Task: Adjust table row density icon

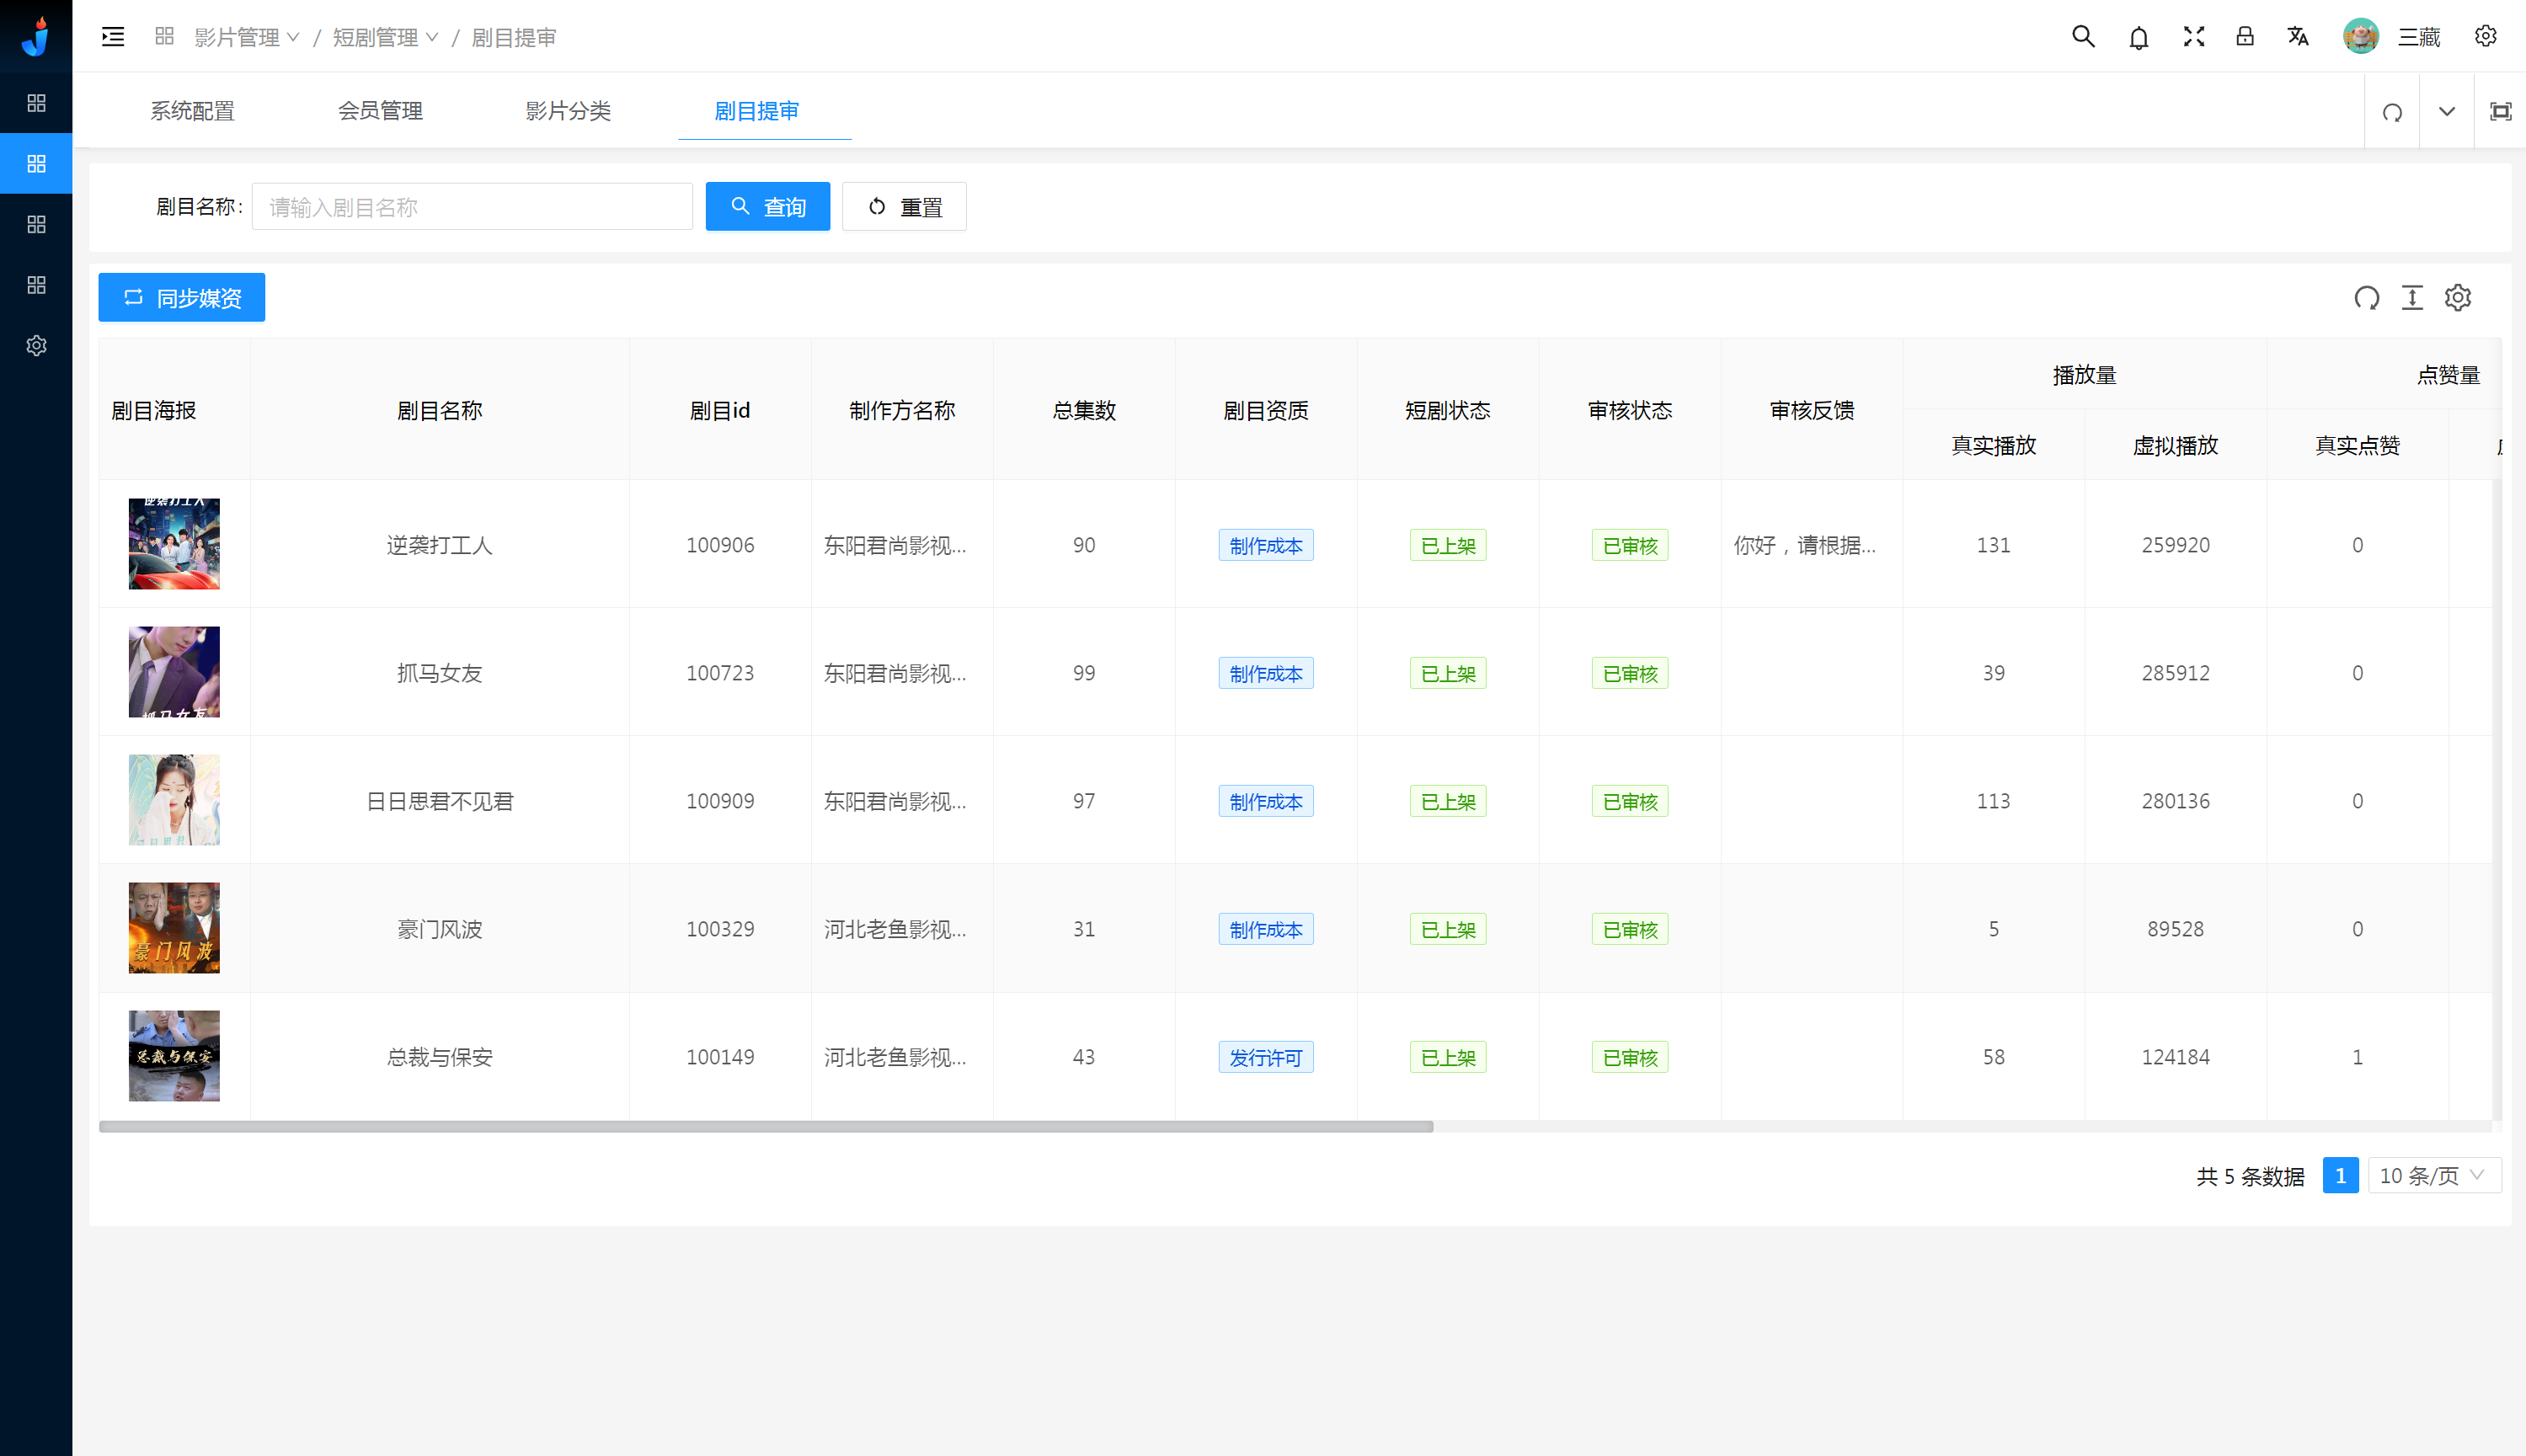Action: click(2412, 298)
